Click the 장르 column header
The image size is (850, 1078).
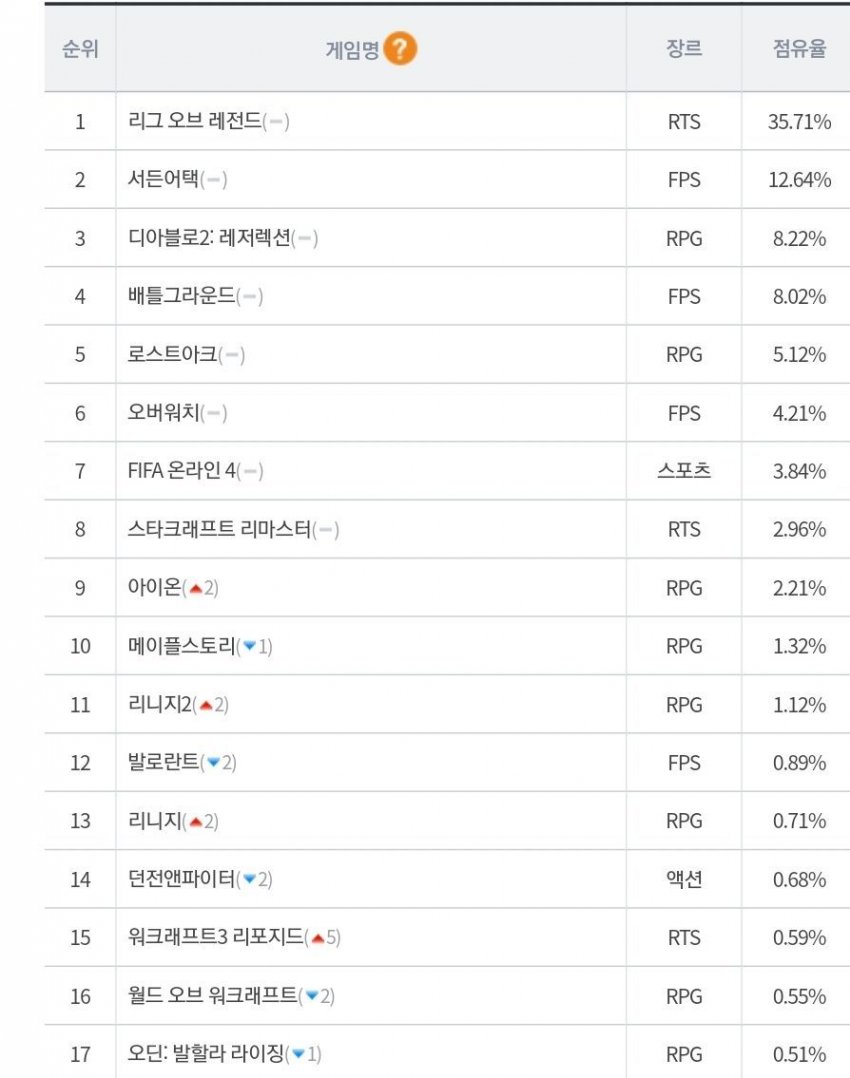point(684,49)
